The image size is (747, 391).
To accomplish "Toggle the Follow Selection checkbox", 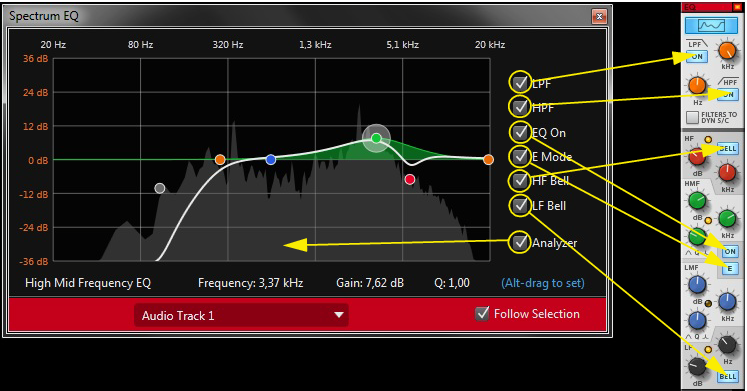I will (482, 313).
